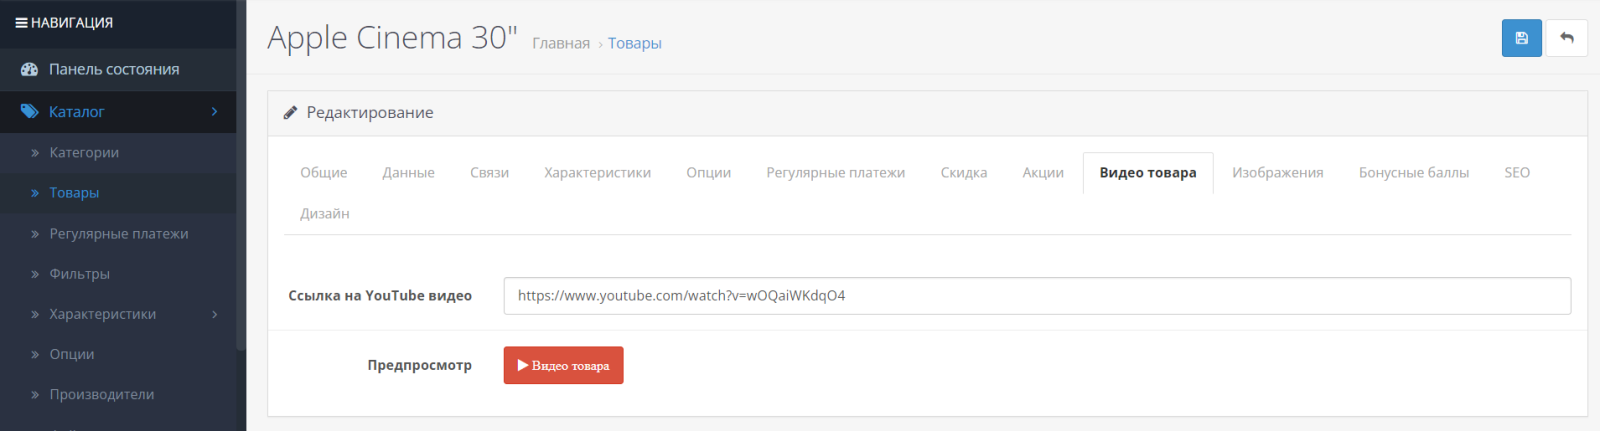
Task: Click the red Видео товара preview button
Action: (563, 365)
